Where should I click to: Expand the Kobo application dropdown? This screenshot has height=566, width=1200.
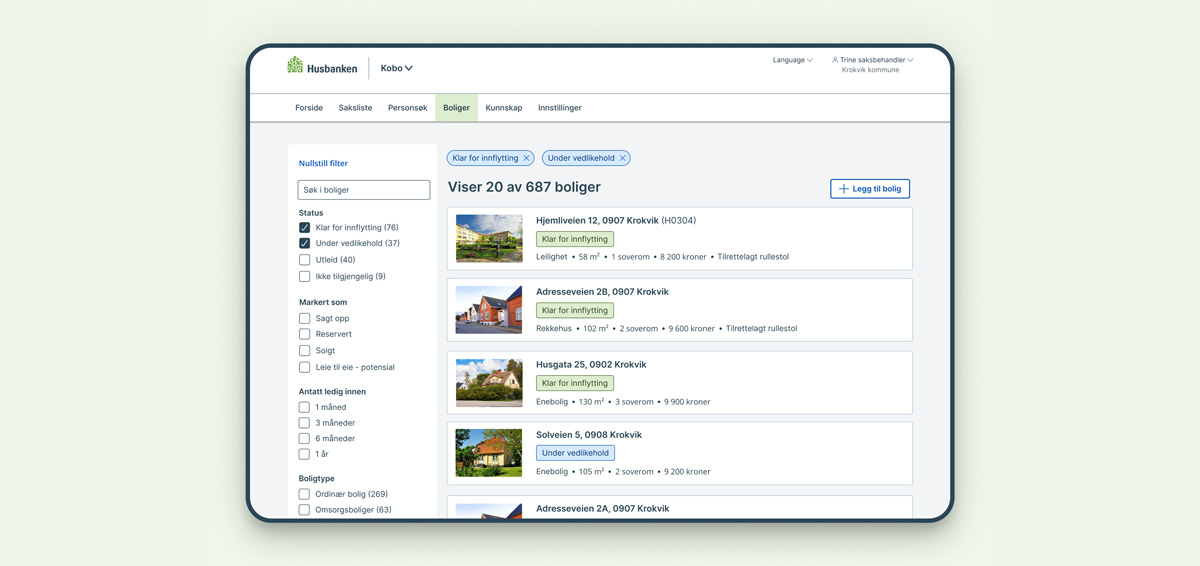pyautogui.click(x=397, y=68)
